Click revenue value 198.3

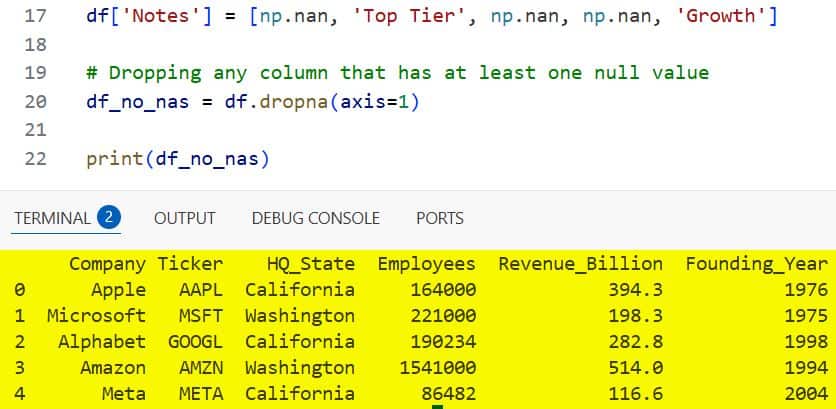(x=636, y=316)
